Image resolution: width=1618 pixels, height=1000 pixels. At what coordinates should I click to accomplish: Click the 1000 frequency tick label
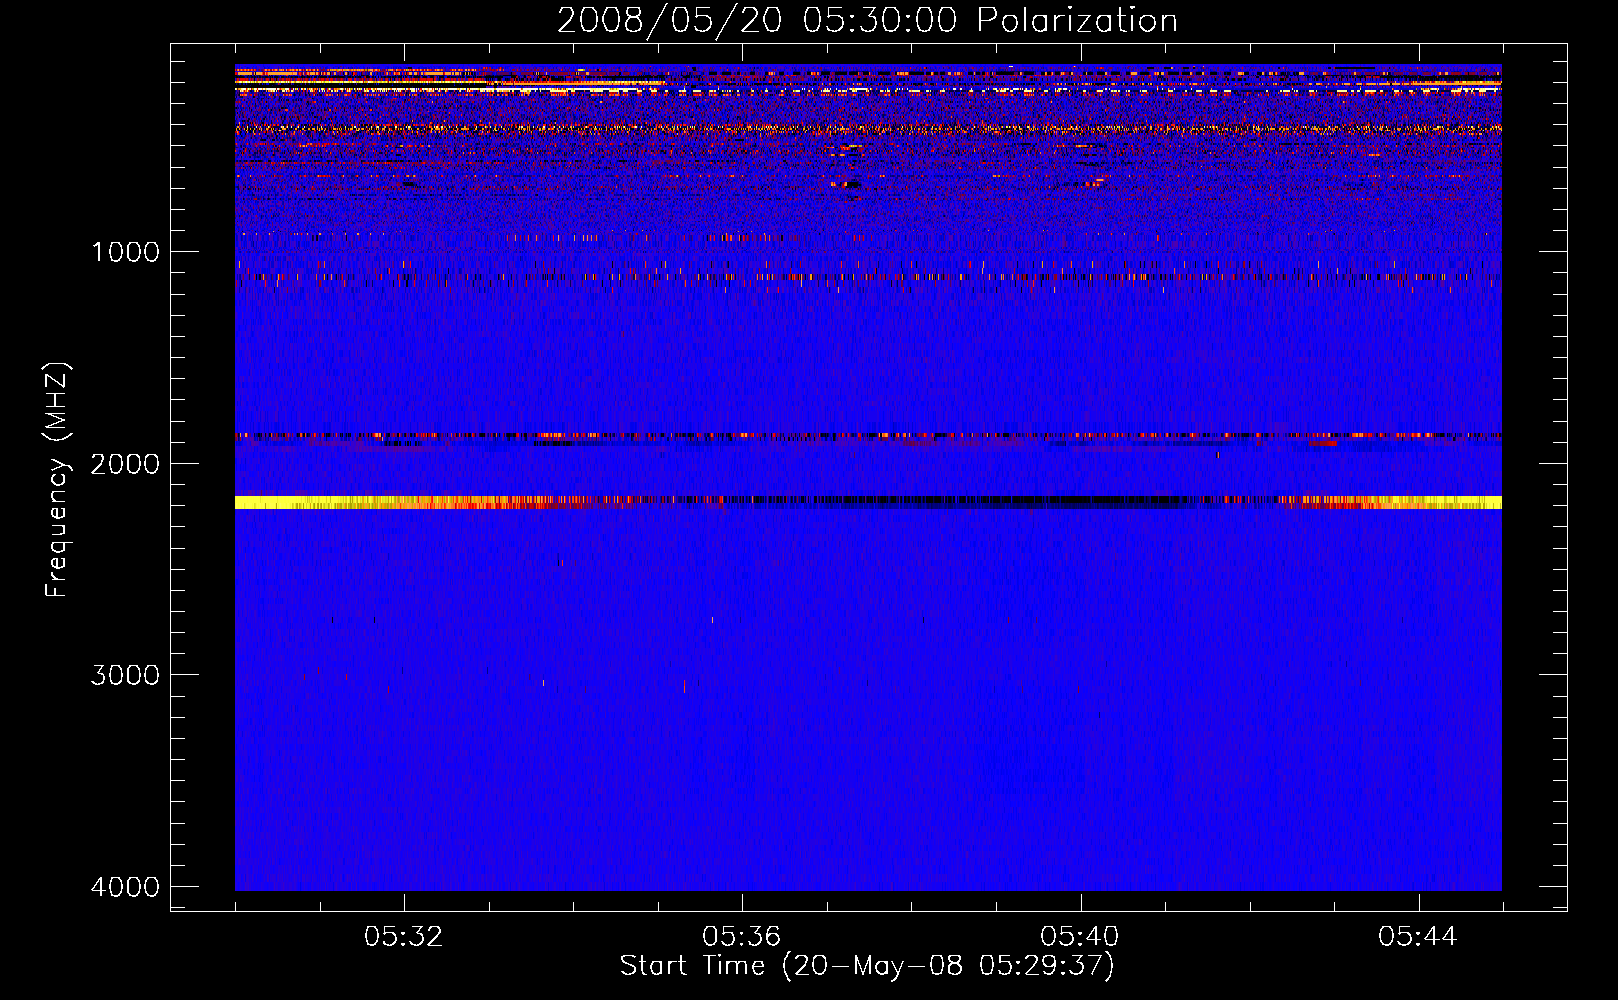[126, 252]
